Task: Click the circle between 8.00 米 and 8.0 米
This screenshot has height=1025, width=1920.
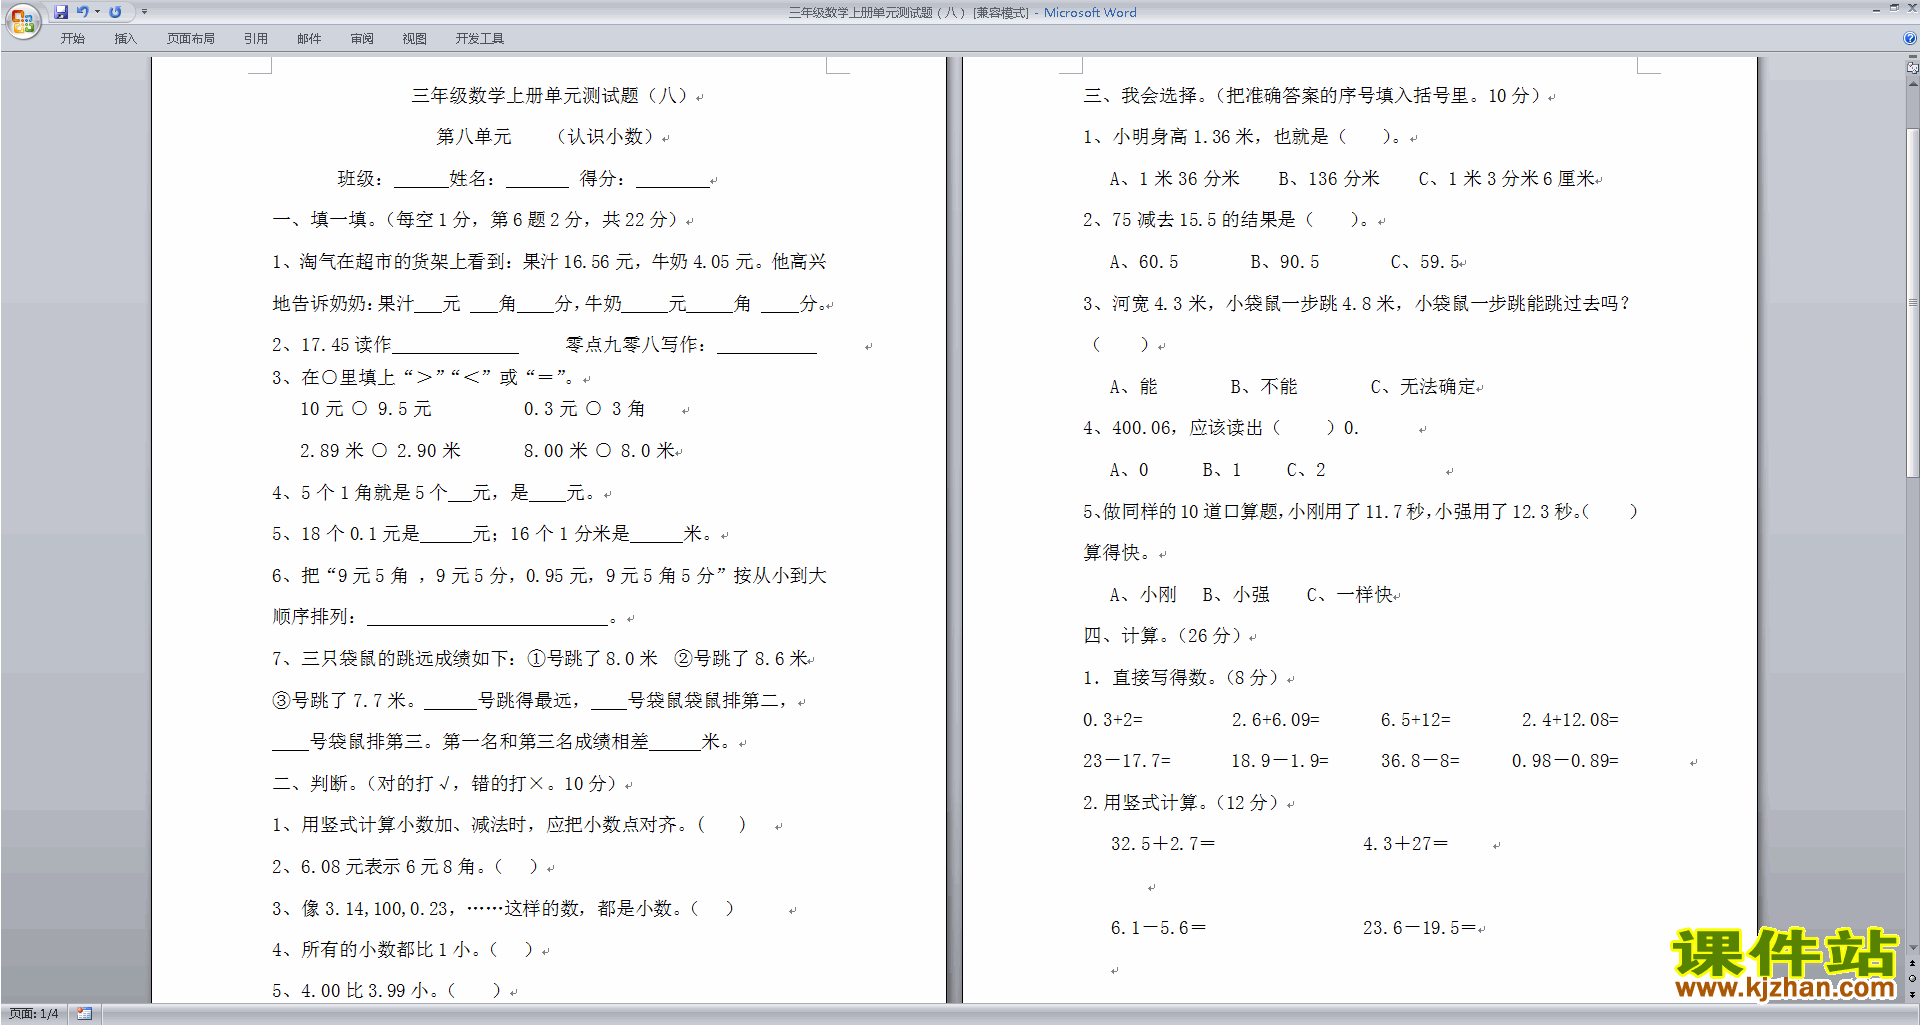Action: pyautogui.click(x=604, y=450)
